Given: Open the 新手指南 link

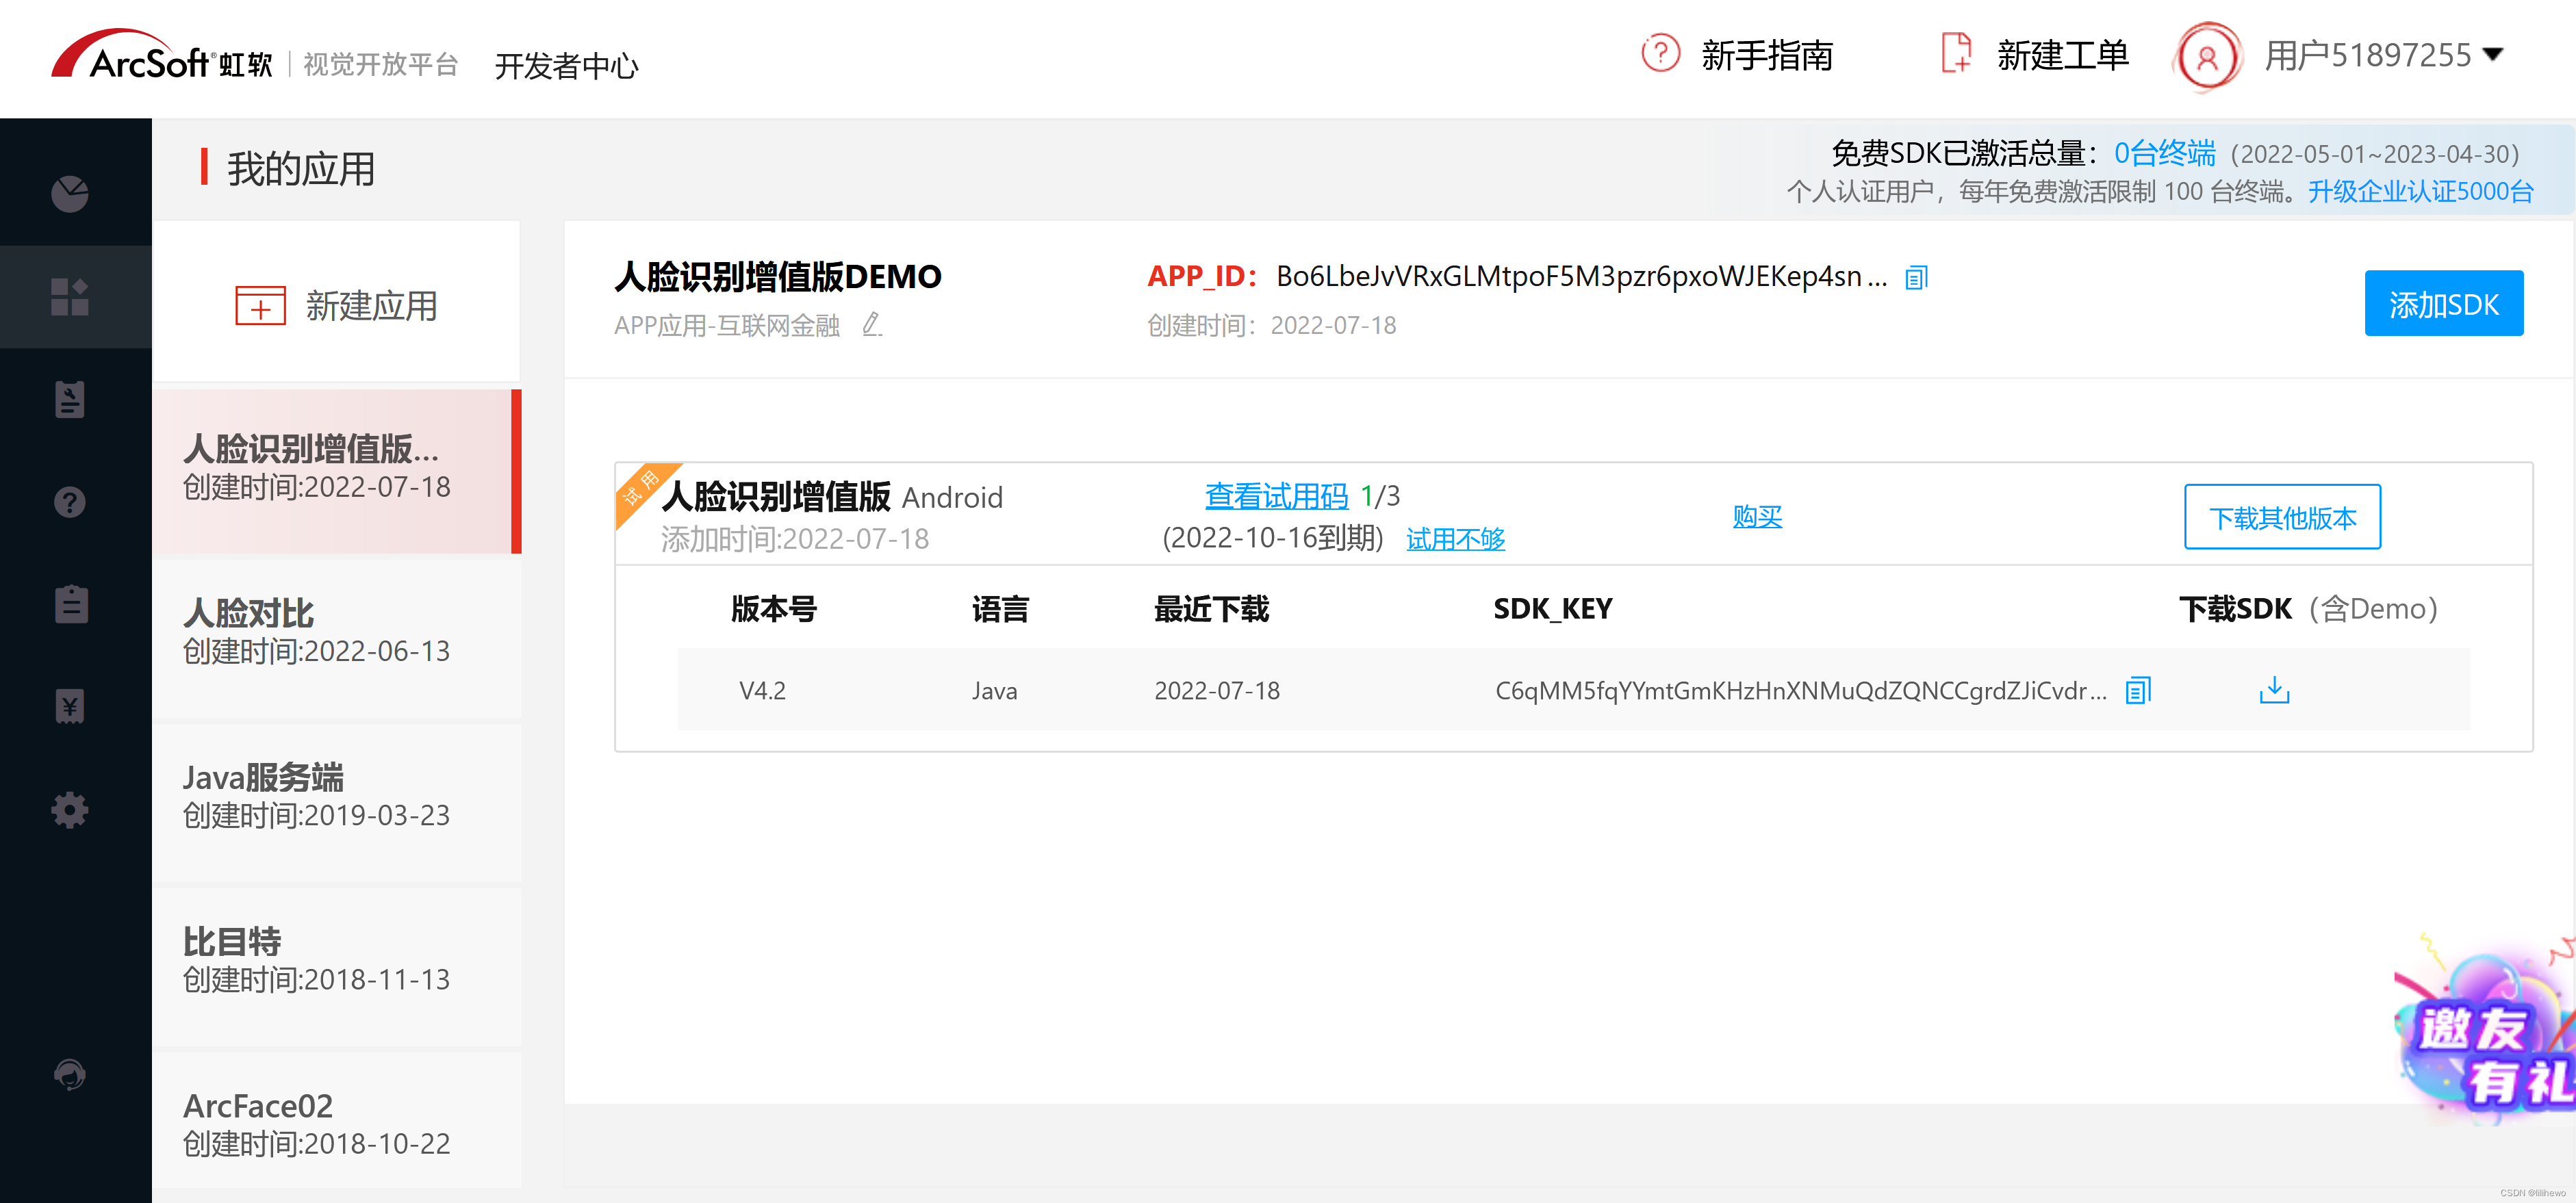Looking at the screenshot, I should coord(1767,56).
